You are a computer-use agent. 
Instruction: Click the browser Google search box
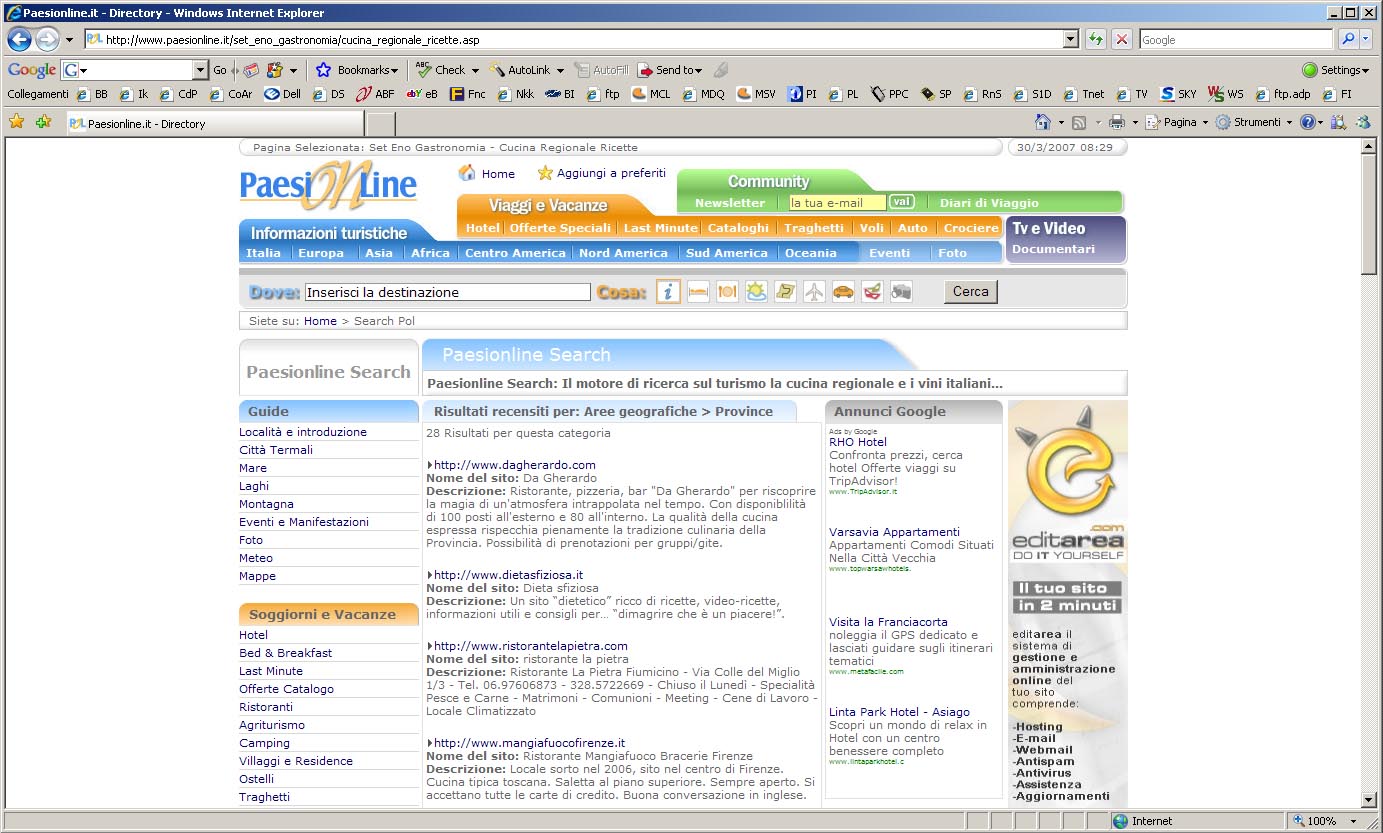[1235, 40]
